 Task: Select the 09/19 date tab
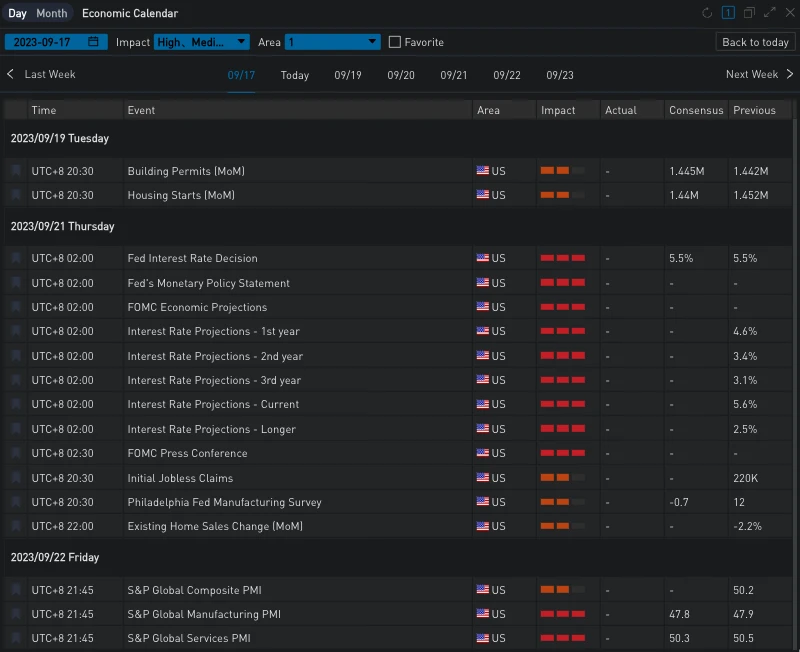tap(348, 75)
